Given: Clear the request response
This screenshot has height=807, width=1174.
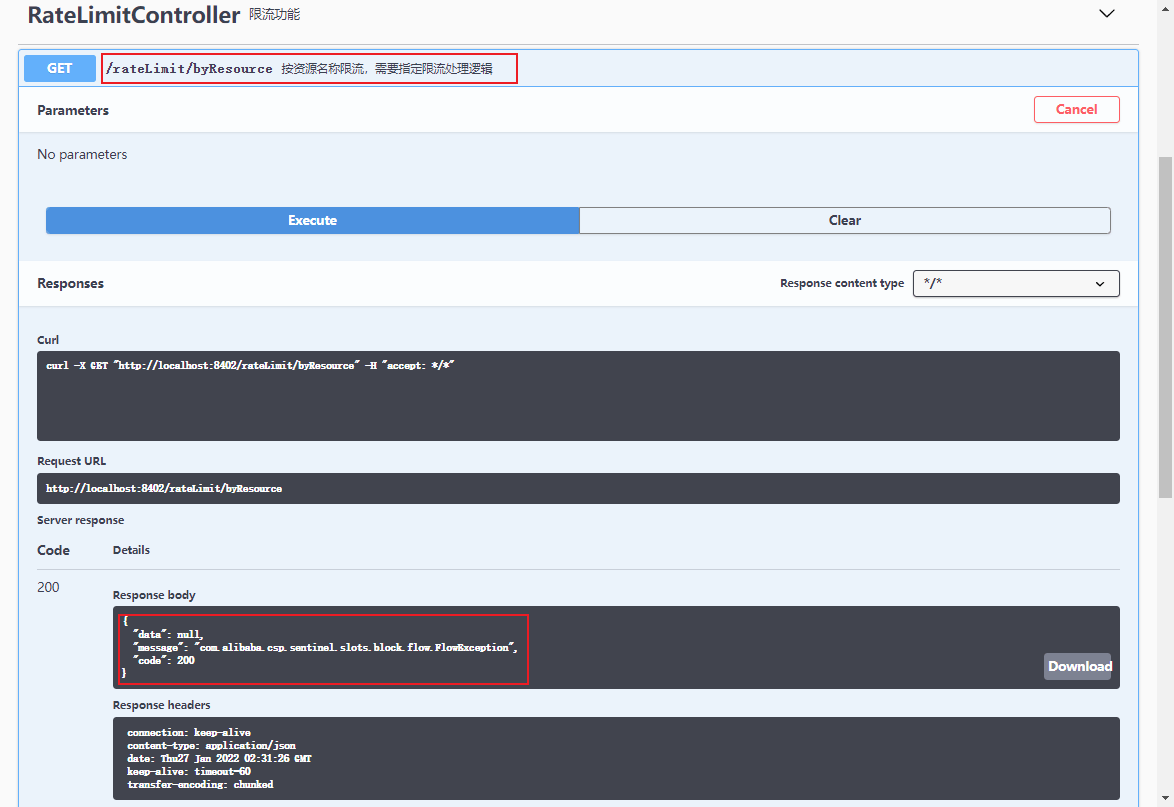Looking at the screenshot, I should 845,220.
